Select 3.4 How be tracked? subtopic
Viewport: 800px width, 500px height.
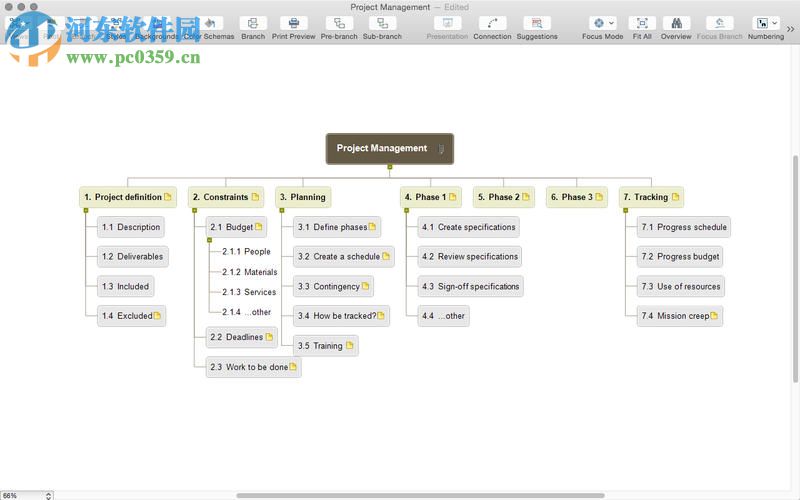tap(341, 316)
